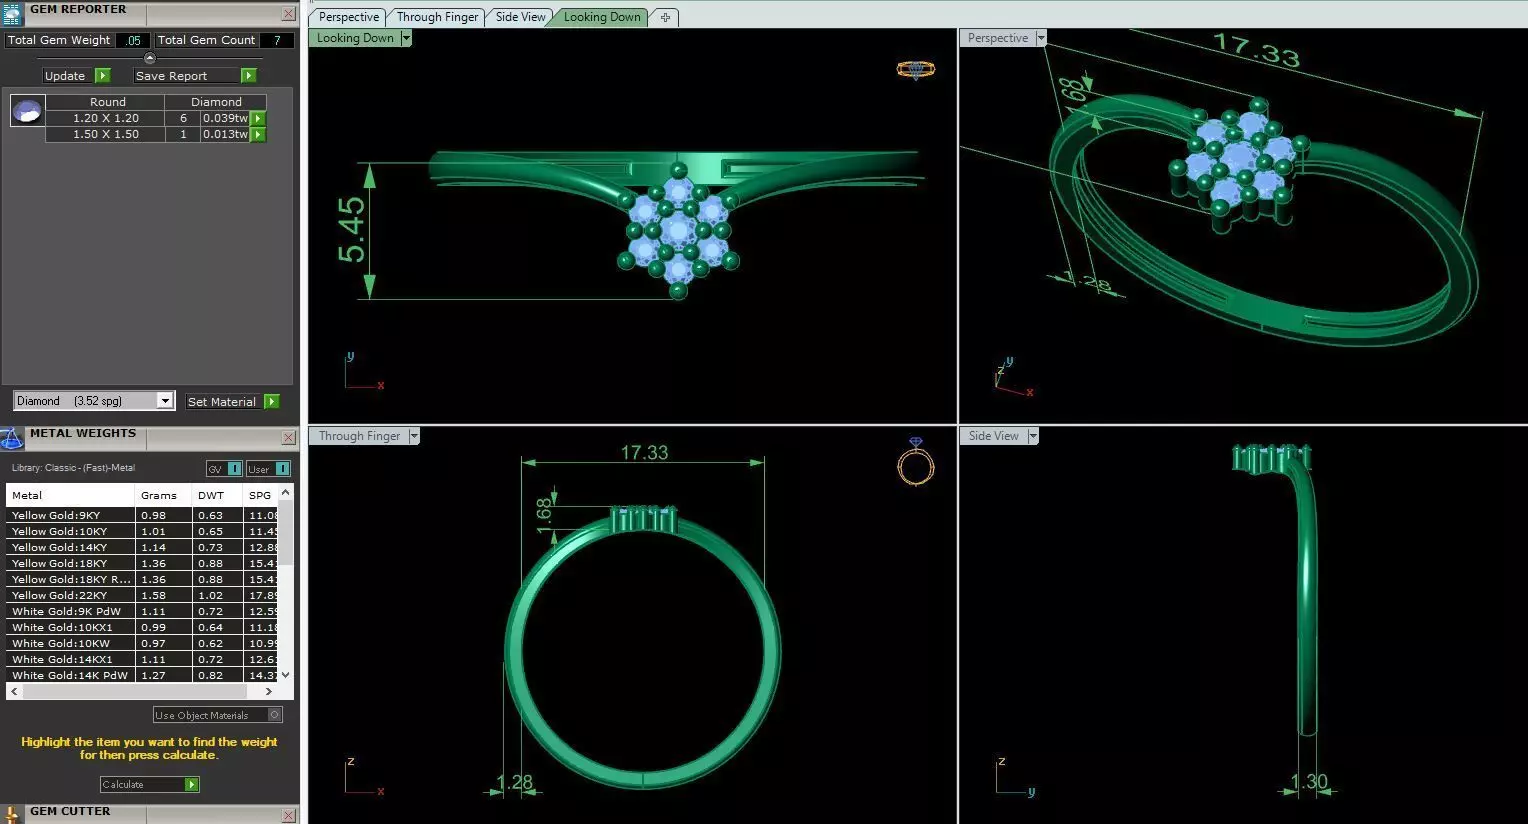This screenshot has width=1528, height=824.
Task: Enable the Use Object Materials option
Action: [275, 715]
